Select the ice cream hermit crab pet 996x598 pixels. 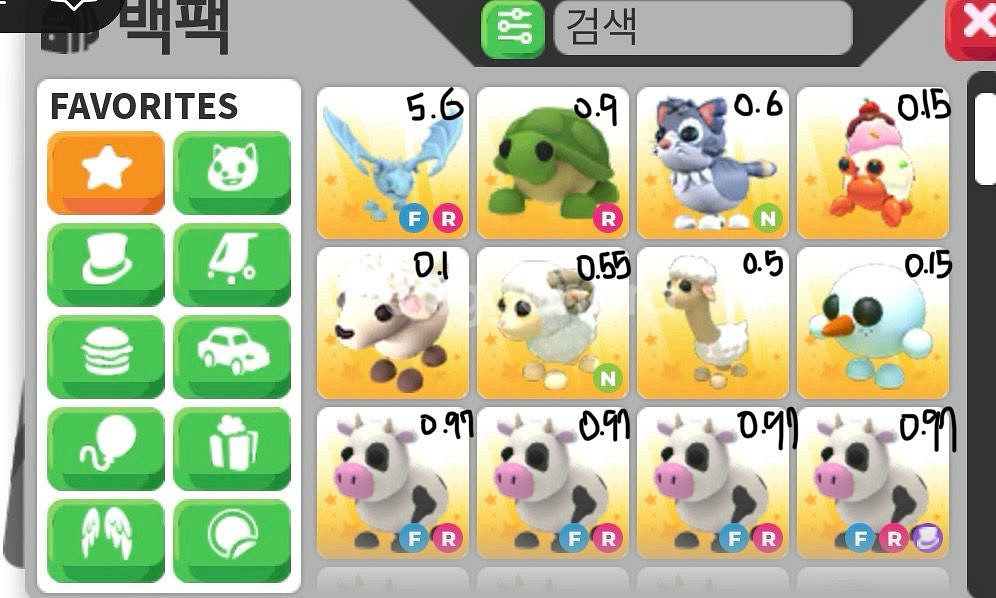(x=873, y=163)
